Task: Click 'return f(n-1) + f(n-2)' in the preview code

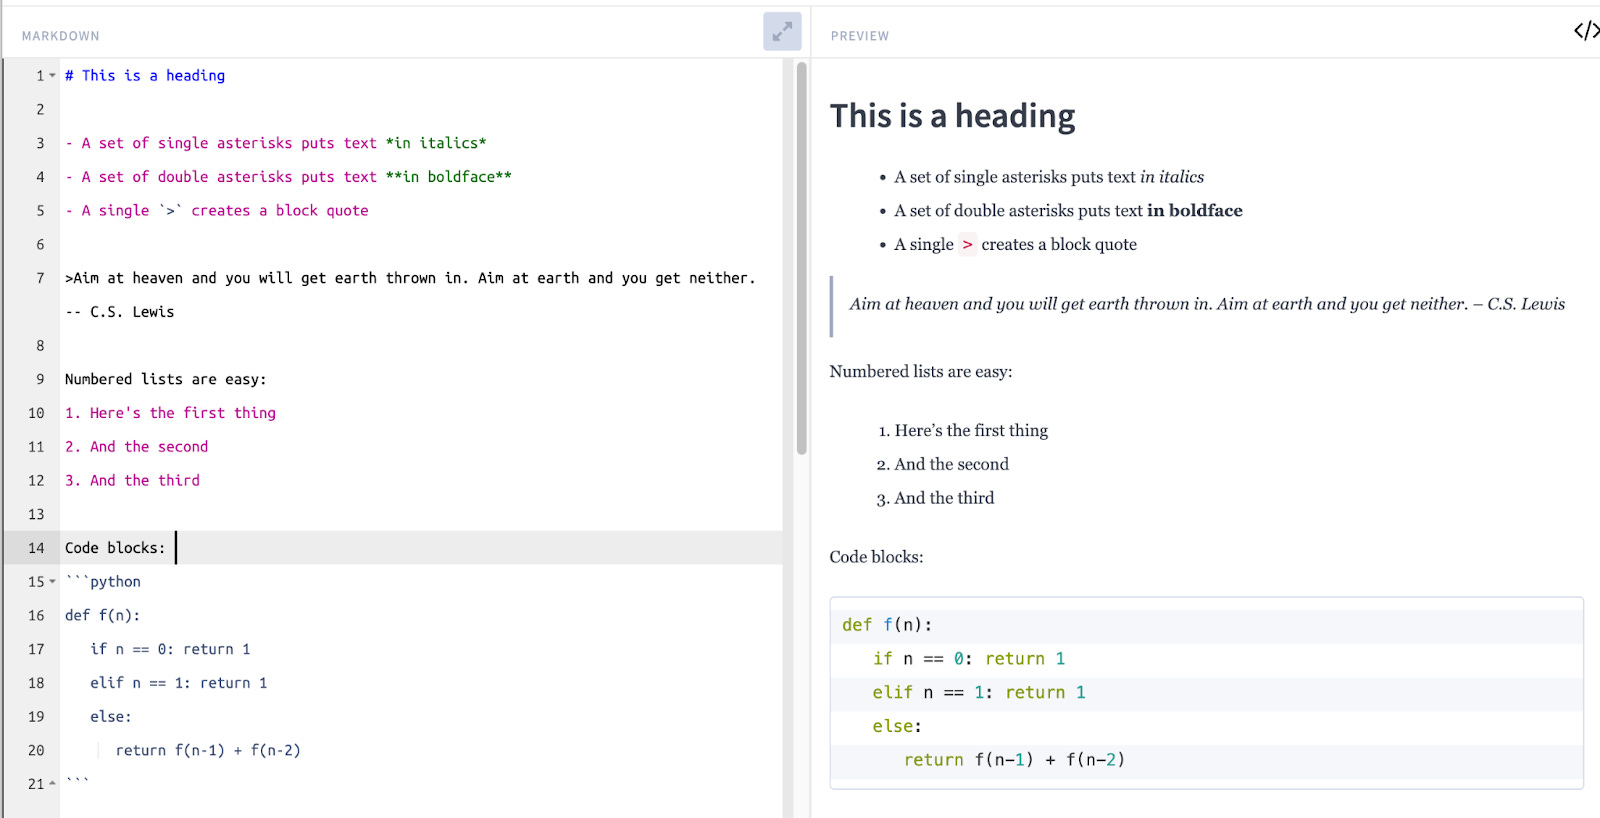Action: 1014,760
